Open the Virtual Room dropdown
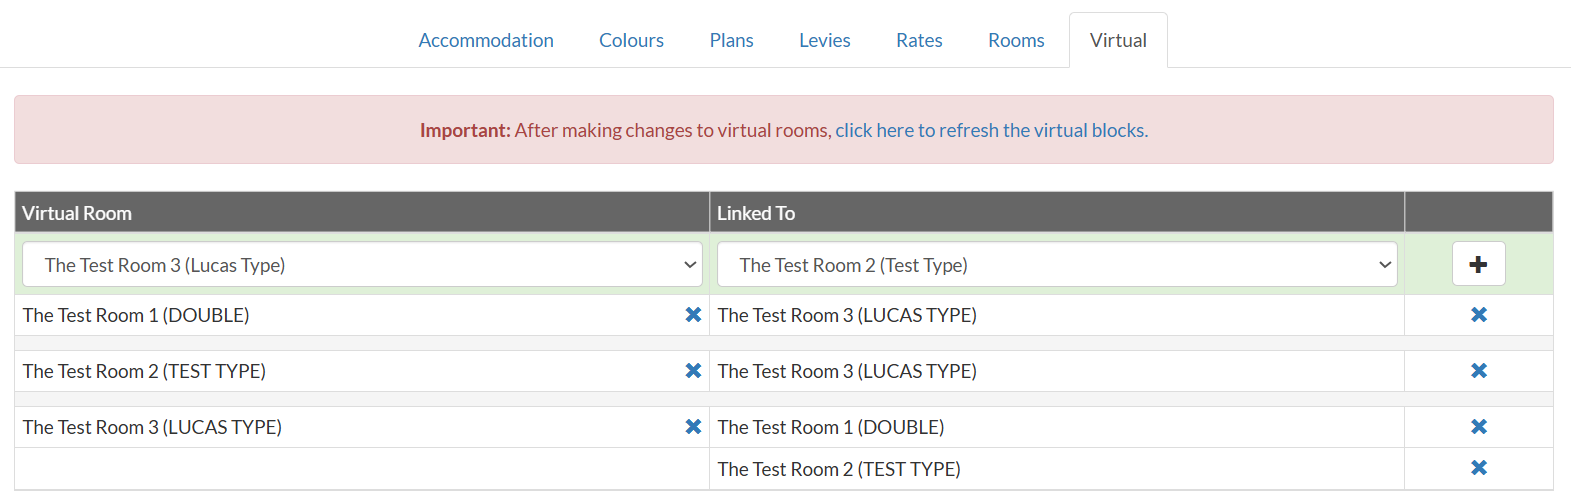Viewport: 1571px width, 503px height. click(362, 265)
